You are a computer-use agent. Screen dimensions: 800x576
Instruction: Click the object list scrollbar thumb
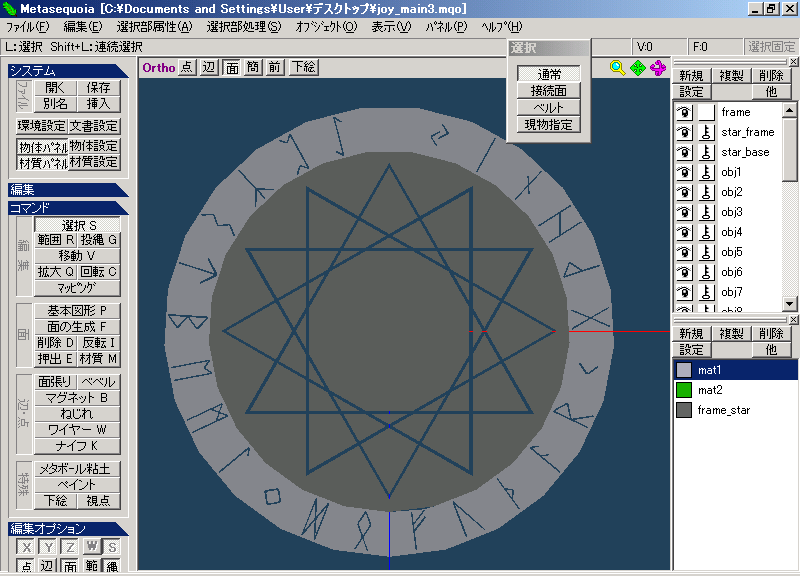pyautogui.click(x=789, y=149)
